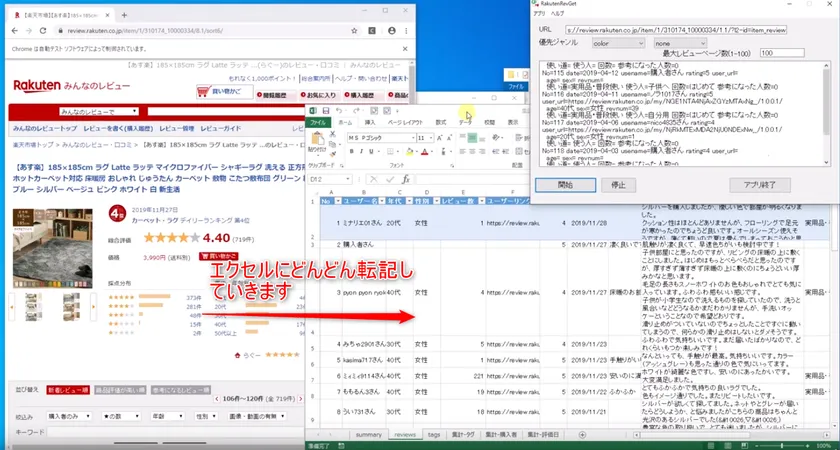Open the 年齢 filter dropdown
Viewport: 840px width, 450px height.
[167, 416]
